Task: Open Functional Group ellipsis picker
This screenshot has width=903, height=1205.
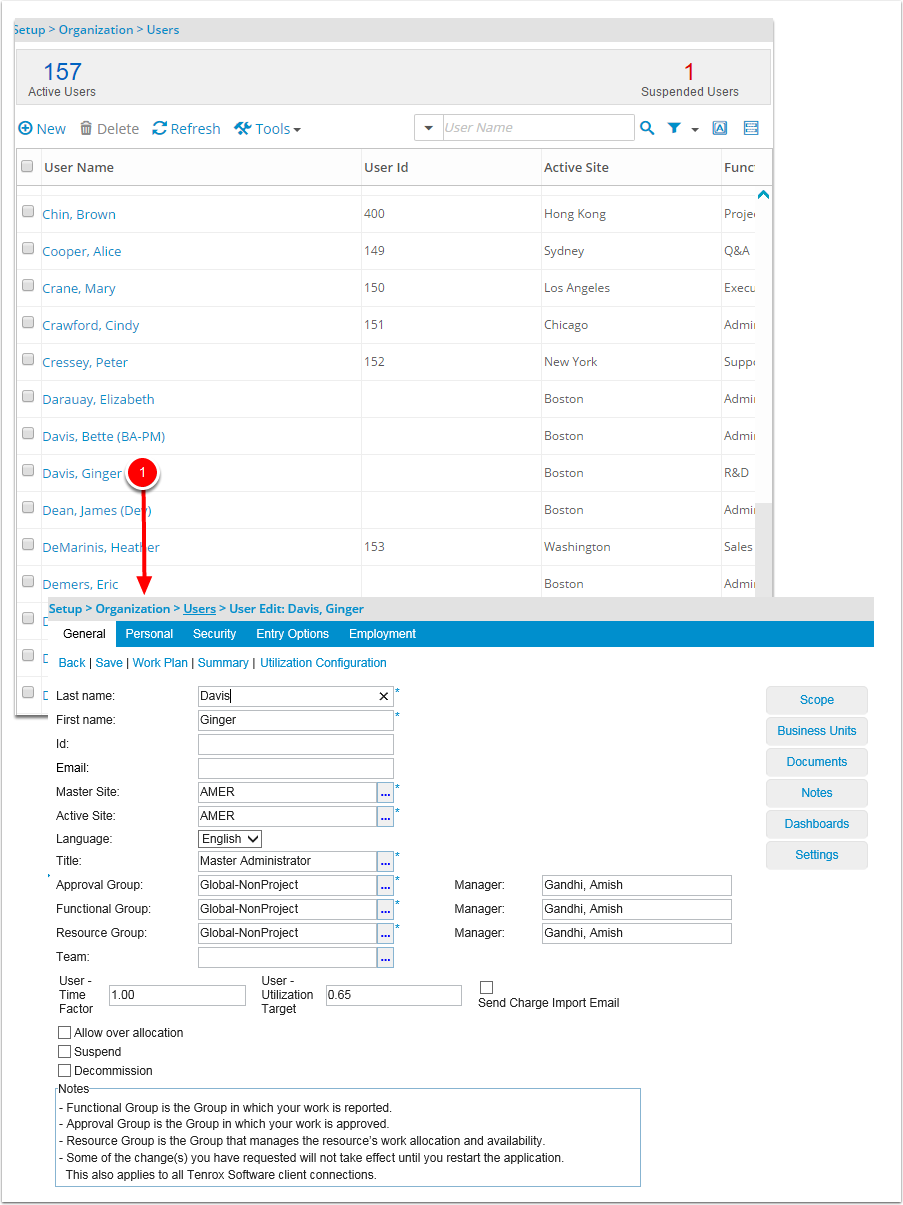Action: tap(385, 909)
